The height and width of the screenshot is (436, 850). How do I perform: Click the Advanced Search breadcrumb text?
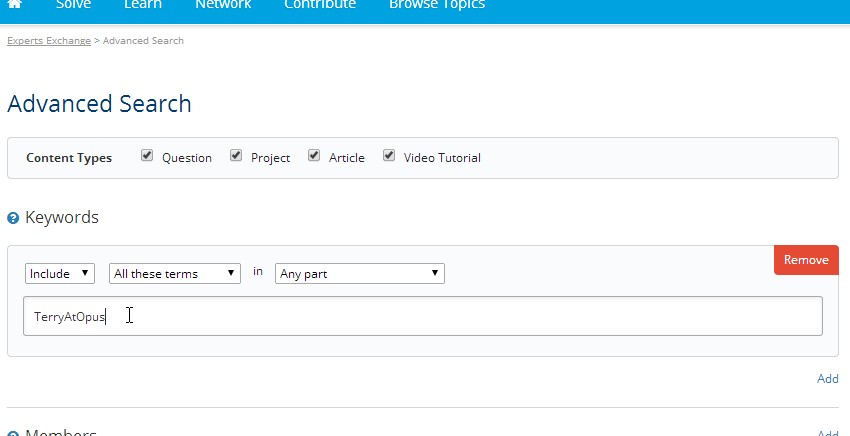pos(143,41)
